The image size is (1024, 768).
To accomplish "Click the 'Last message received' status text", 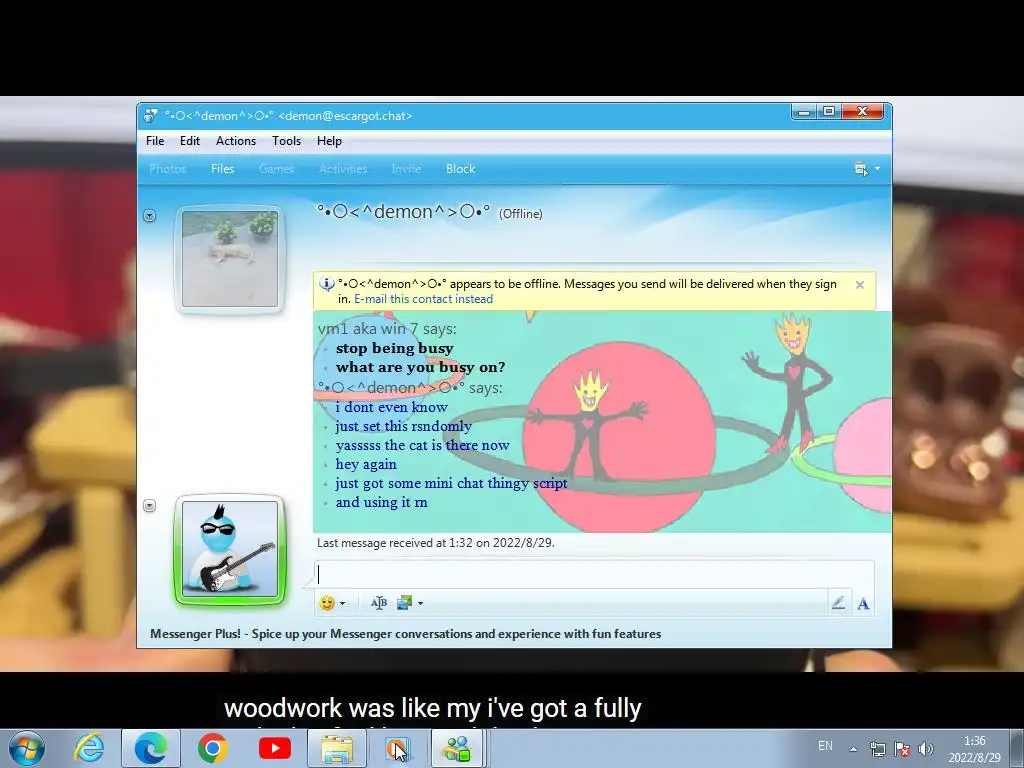I will [436, 543].
